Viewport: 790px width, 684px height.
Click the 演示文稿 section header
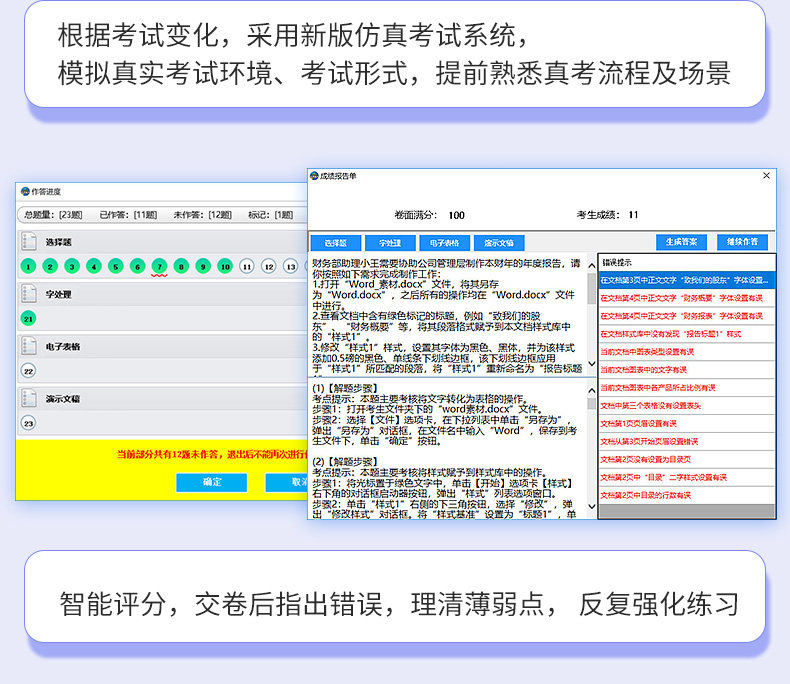pos(162,398)
